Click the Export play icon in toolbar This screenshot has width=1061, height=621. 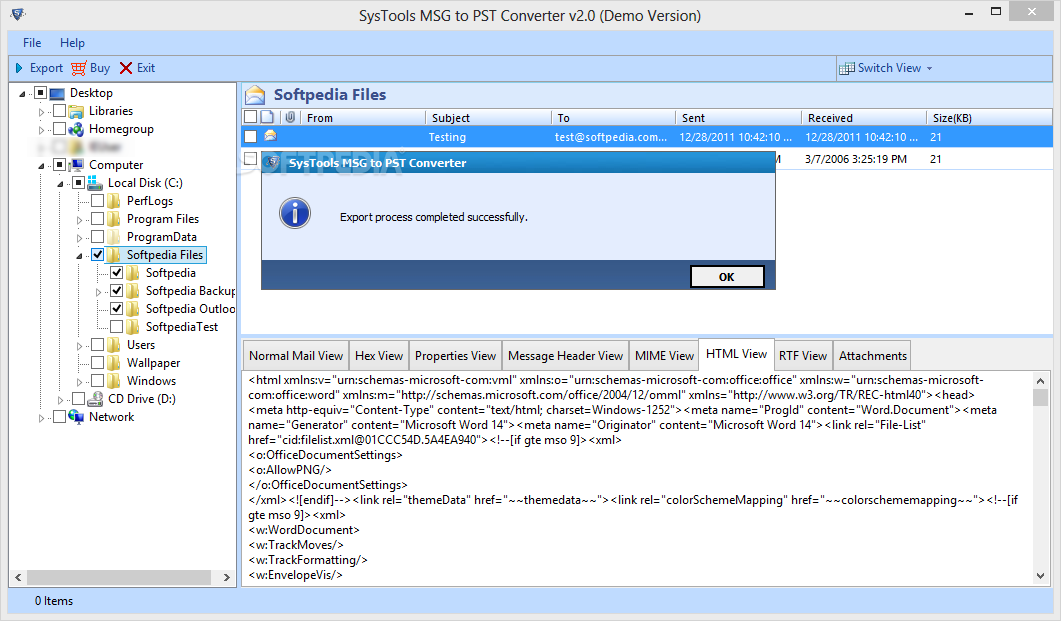click(20, 68)
